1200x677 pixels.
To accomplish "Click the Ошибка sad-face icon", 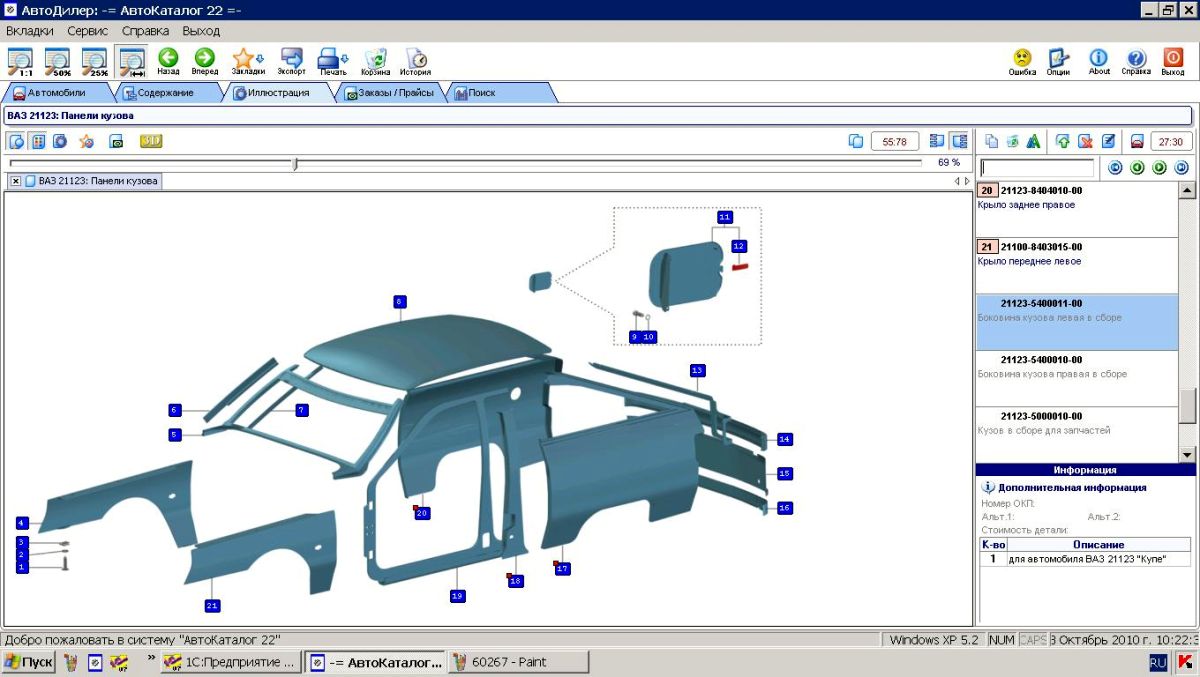I will click(x=1022, y=62).
